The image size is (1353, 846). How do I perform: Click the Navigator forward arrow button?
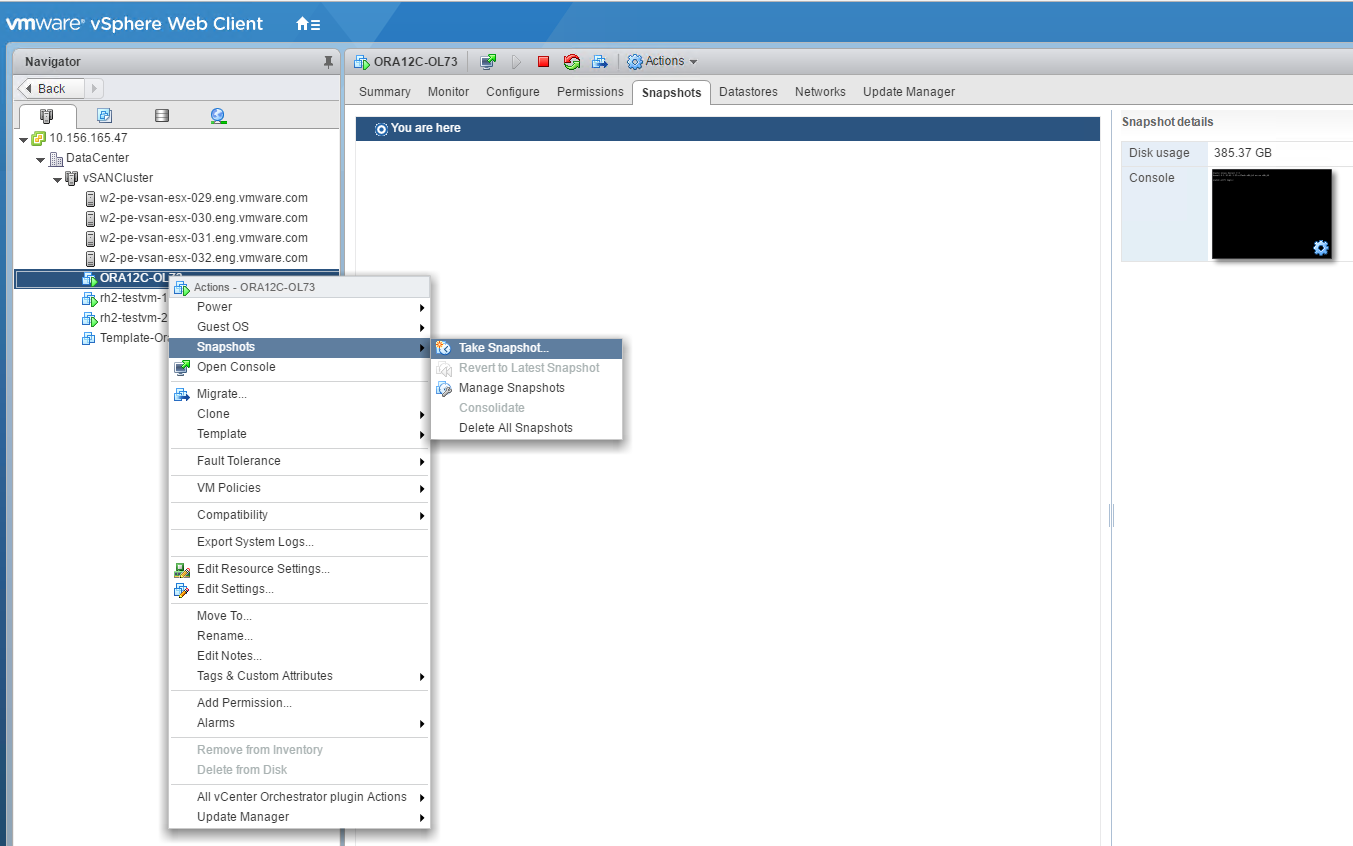(96, 89)
